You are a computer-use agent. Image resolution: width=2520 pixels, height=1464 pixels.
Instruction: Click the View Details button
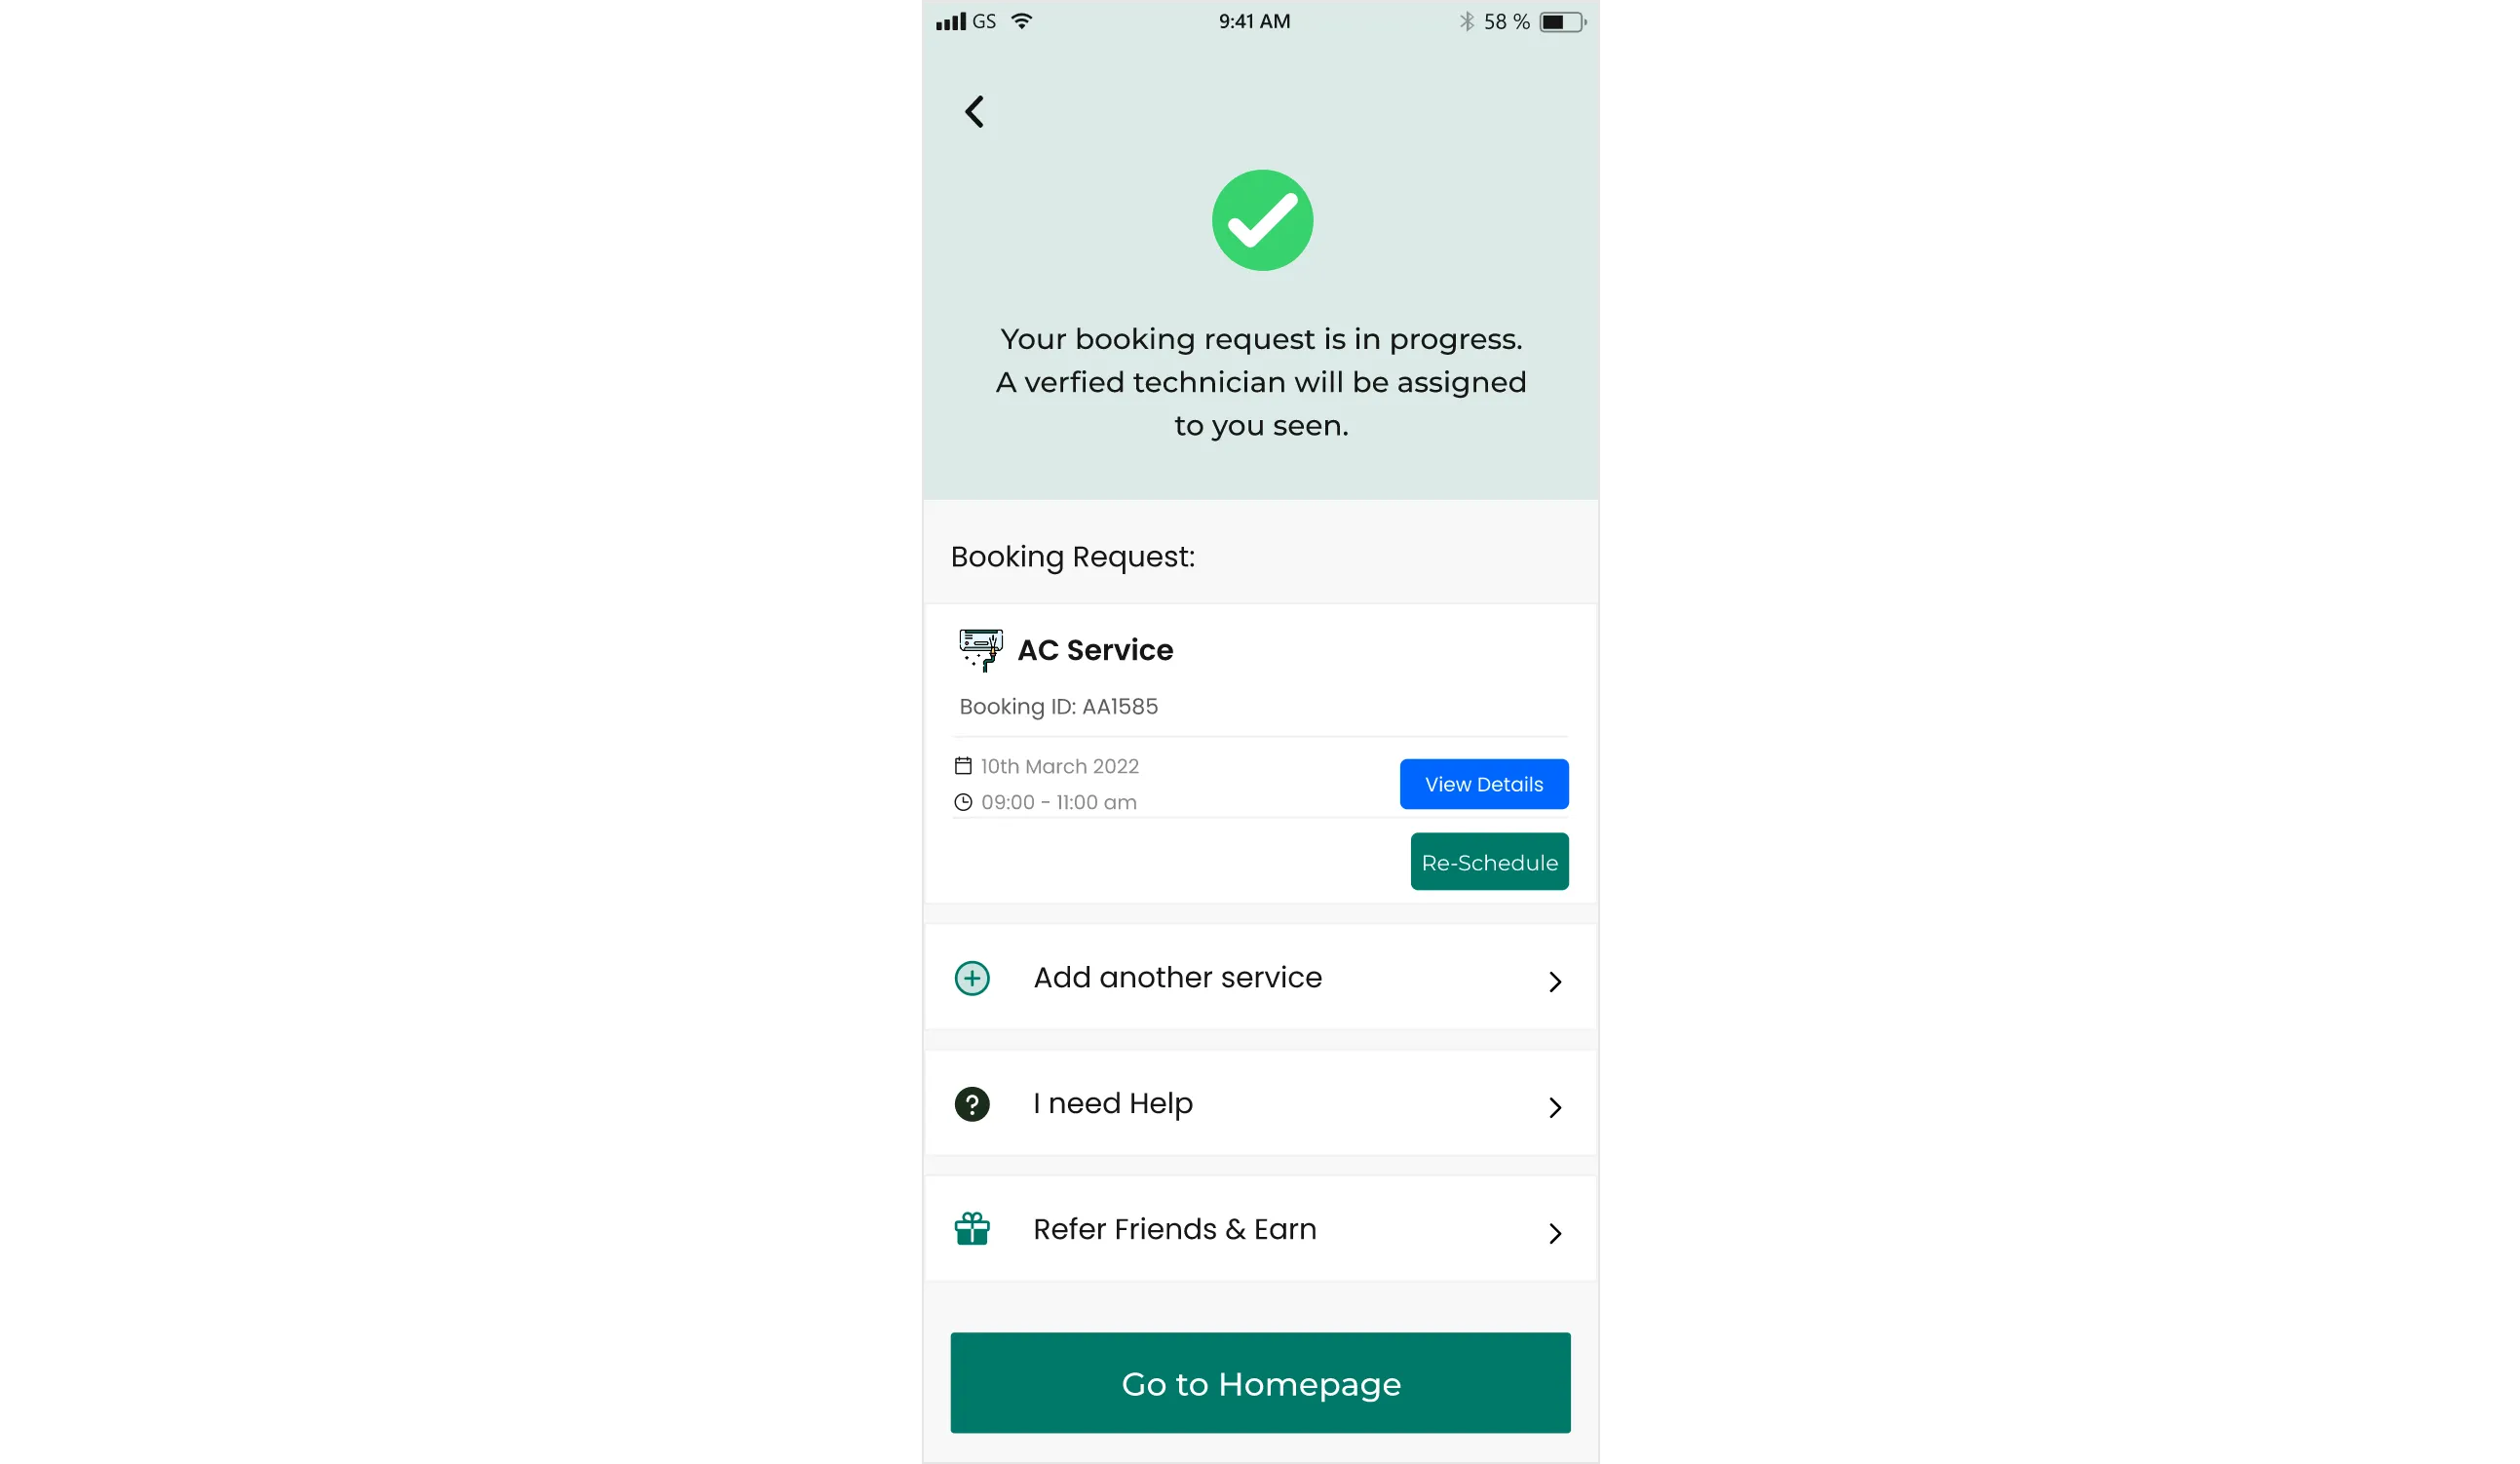point(1482,783)
